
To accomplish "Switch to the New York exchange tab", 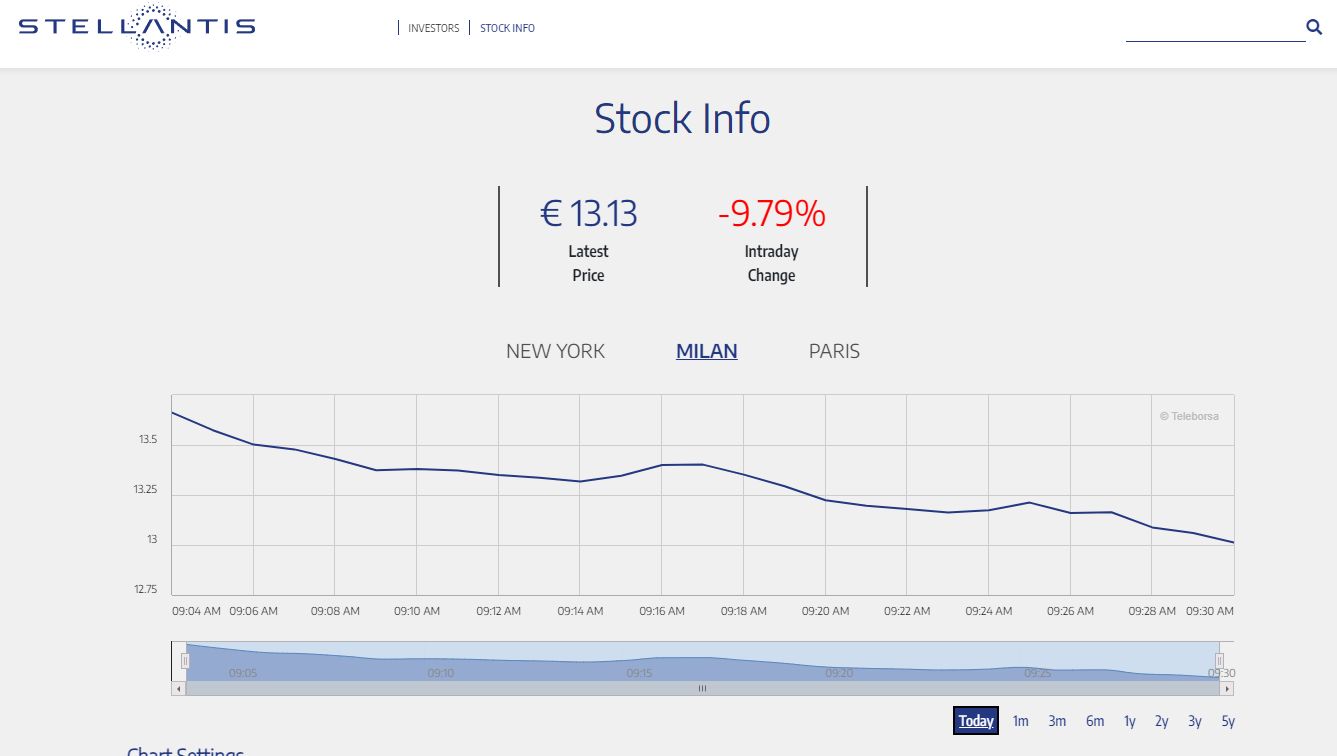I will [x=555, y=351].
